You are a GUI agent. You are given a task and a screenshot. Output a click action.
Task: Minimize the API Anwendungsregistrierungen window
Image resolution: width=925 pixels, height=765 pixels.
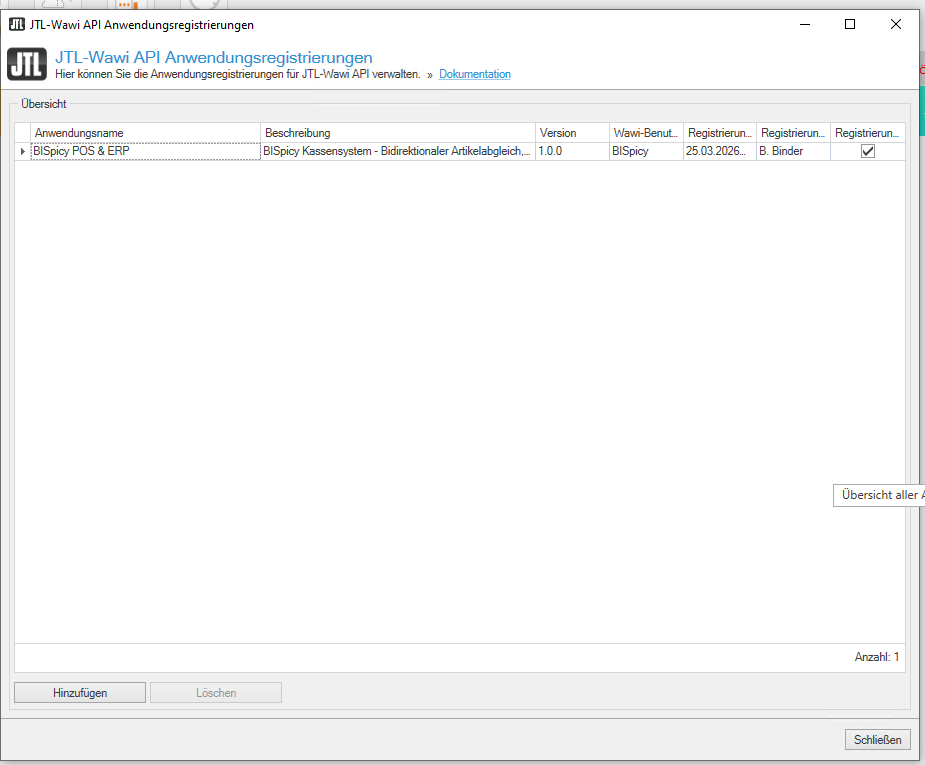[803, 24]
